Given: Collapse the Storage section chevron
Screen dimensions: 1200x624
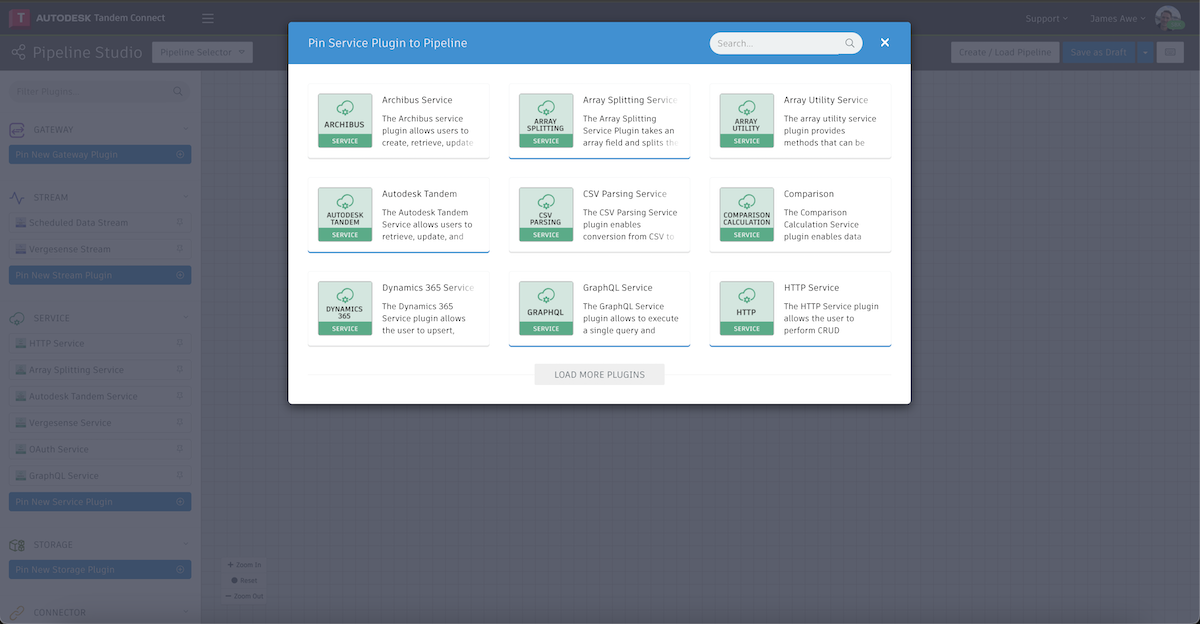Looking at the screenshot, I should point(186,545).
